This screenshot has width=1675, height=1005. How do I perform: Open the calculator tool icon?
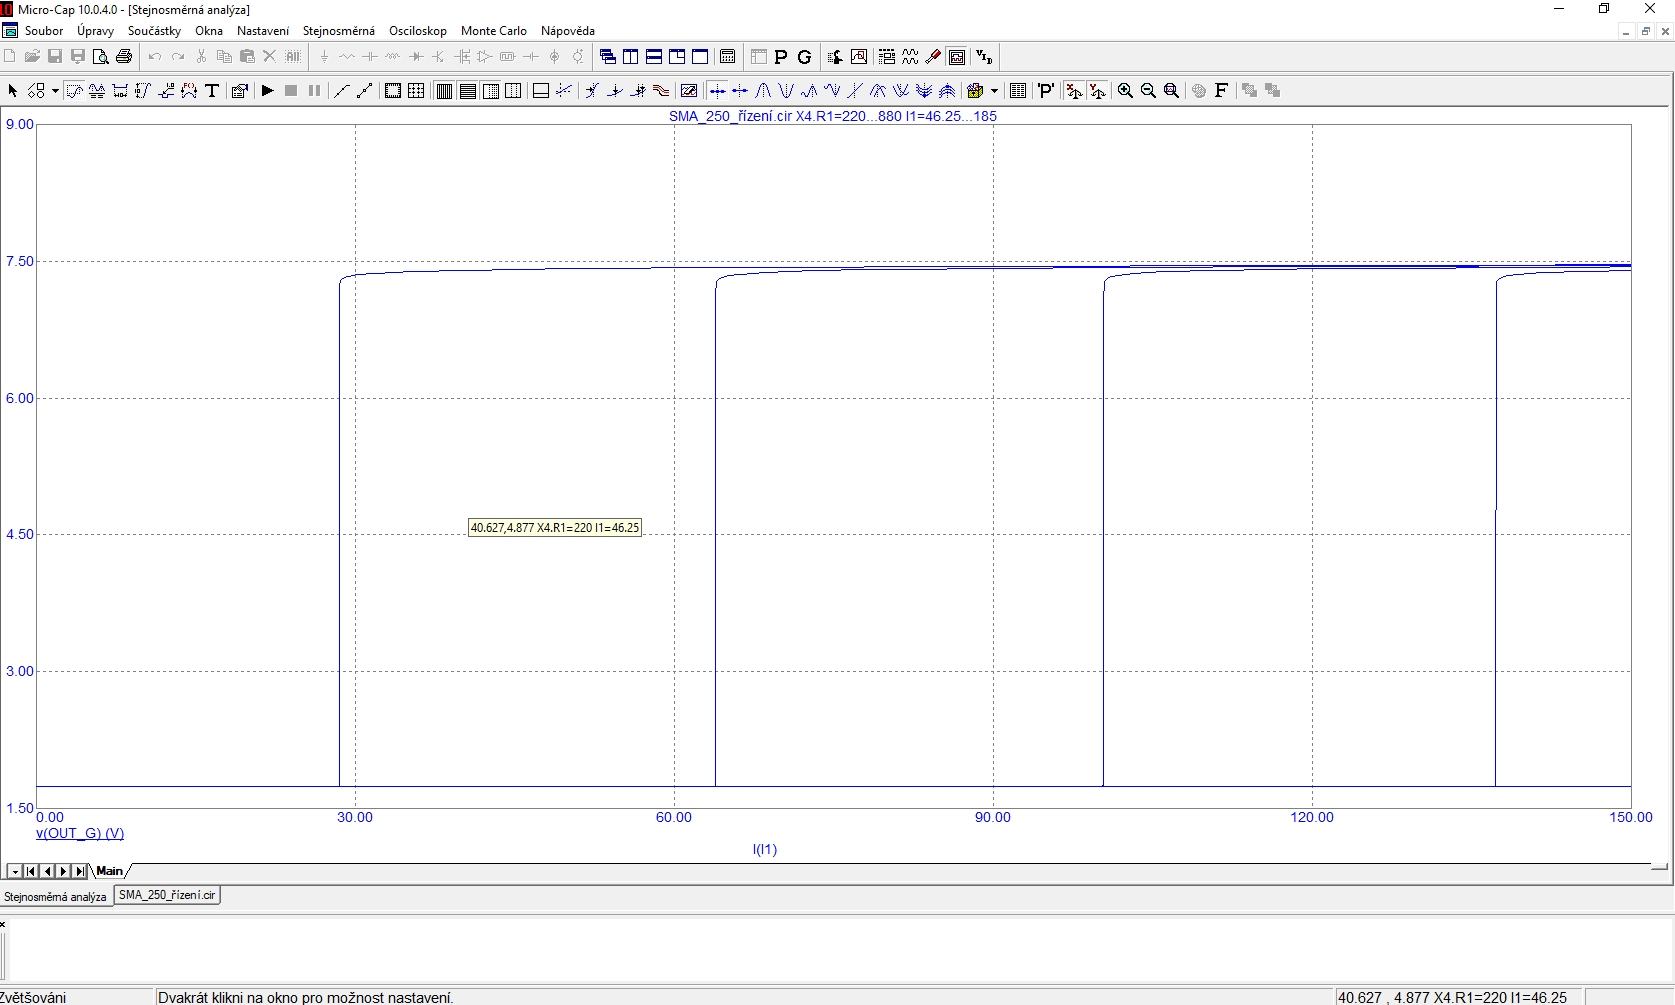(728, 57)
